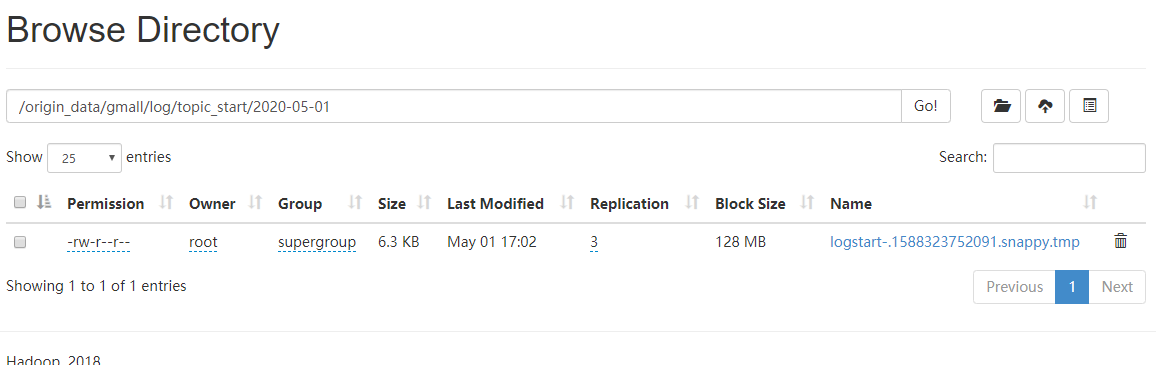Focus the Search input field
The width and height of the screenshot is (1156, 365).
[x=1069, y=158]
